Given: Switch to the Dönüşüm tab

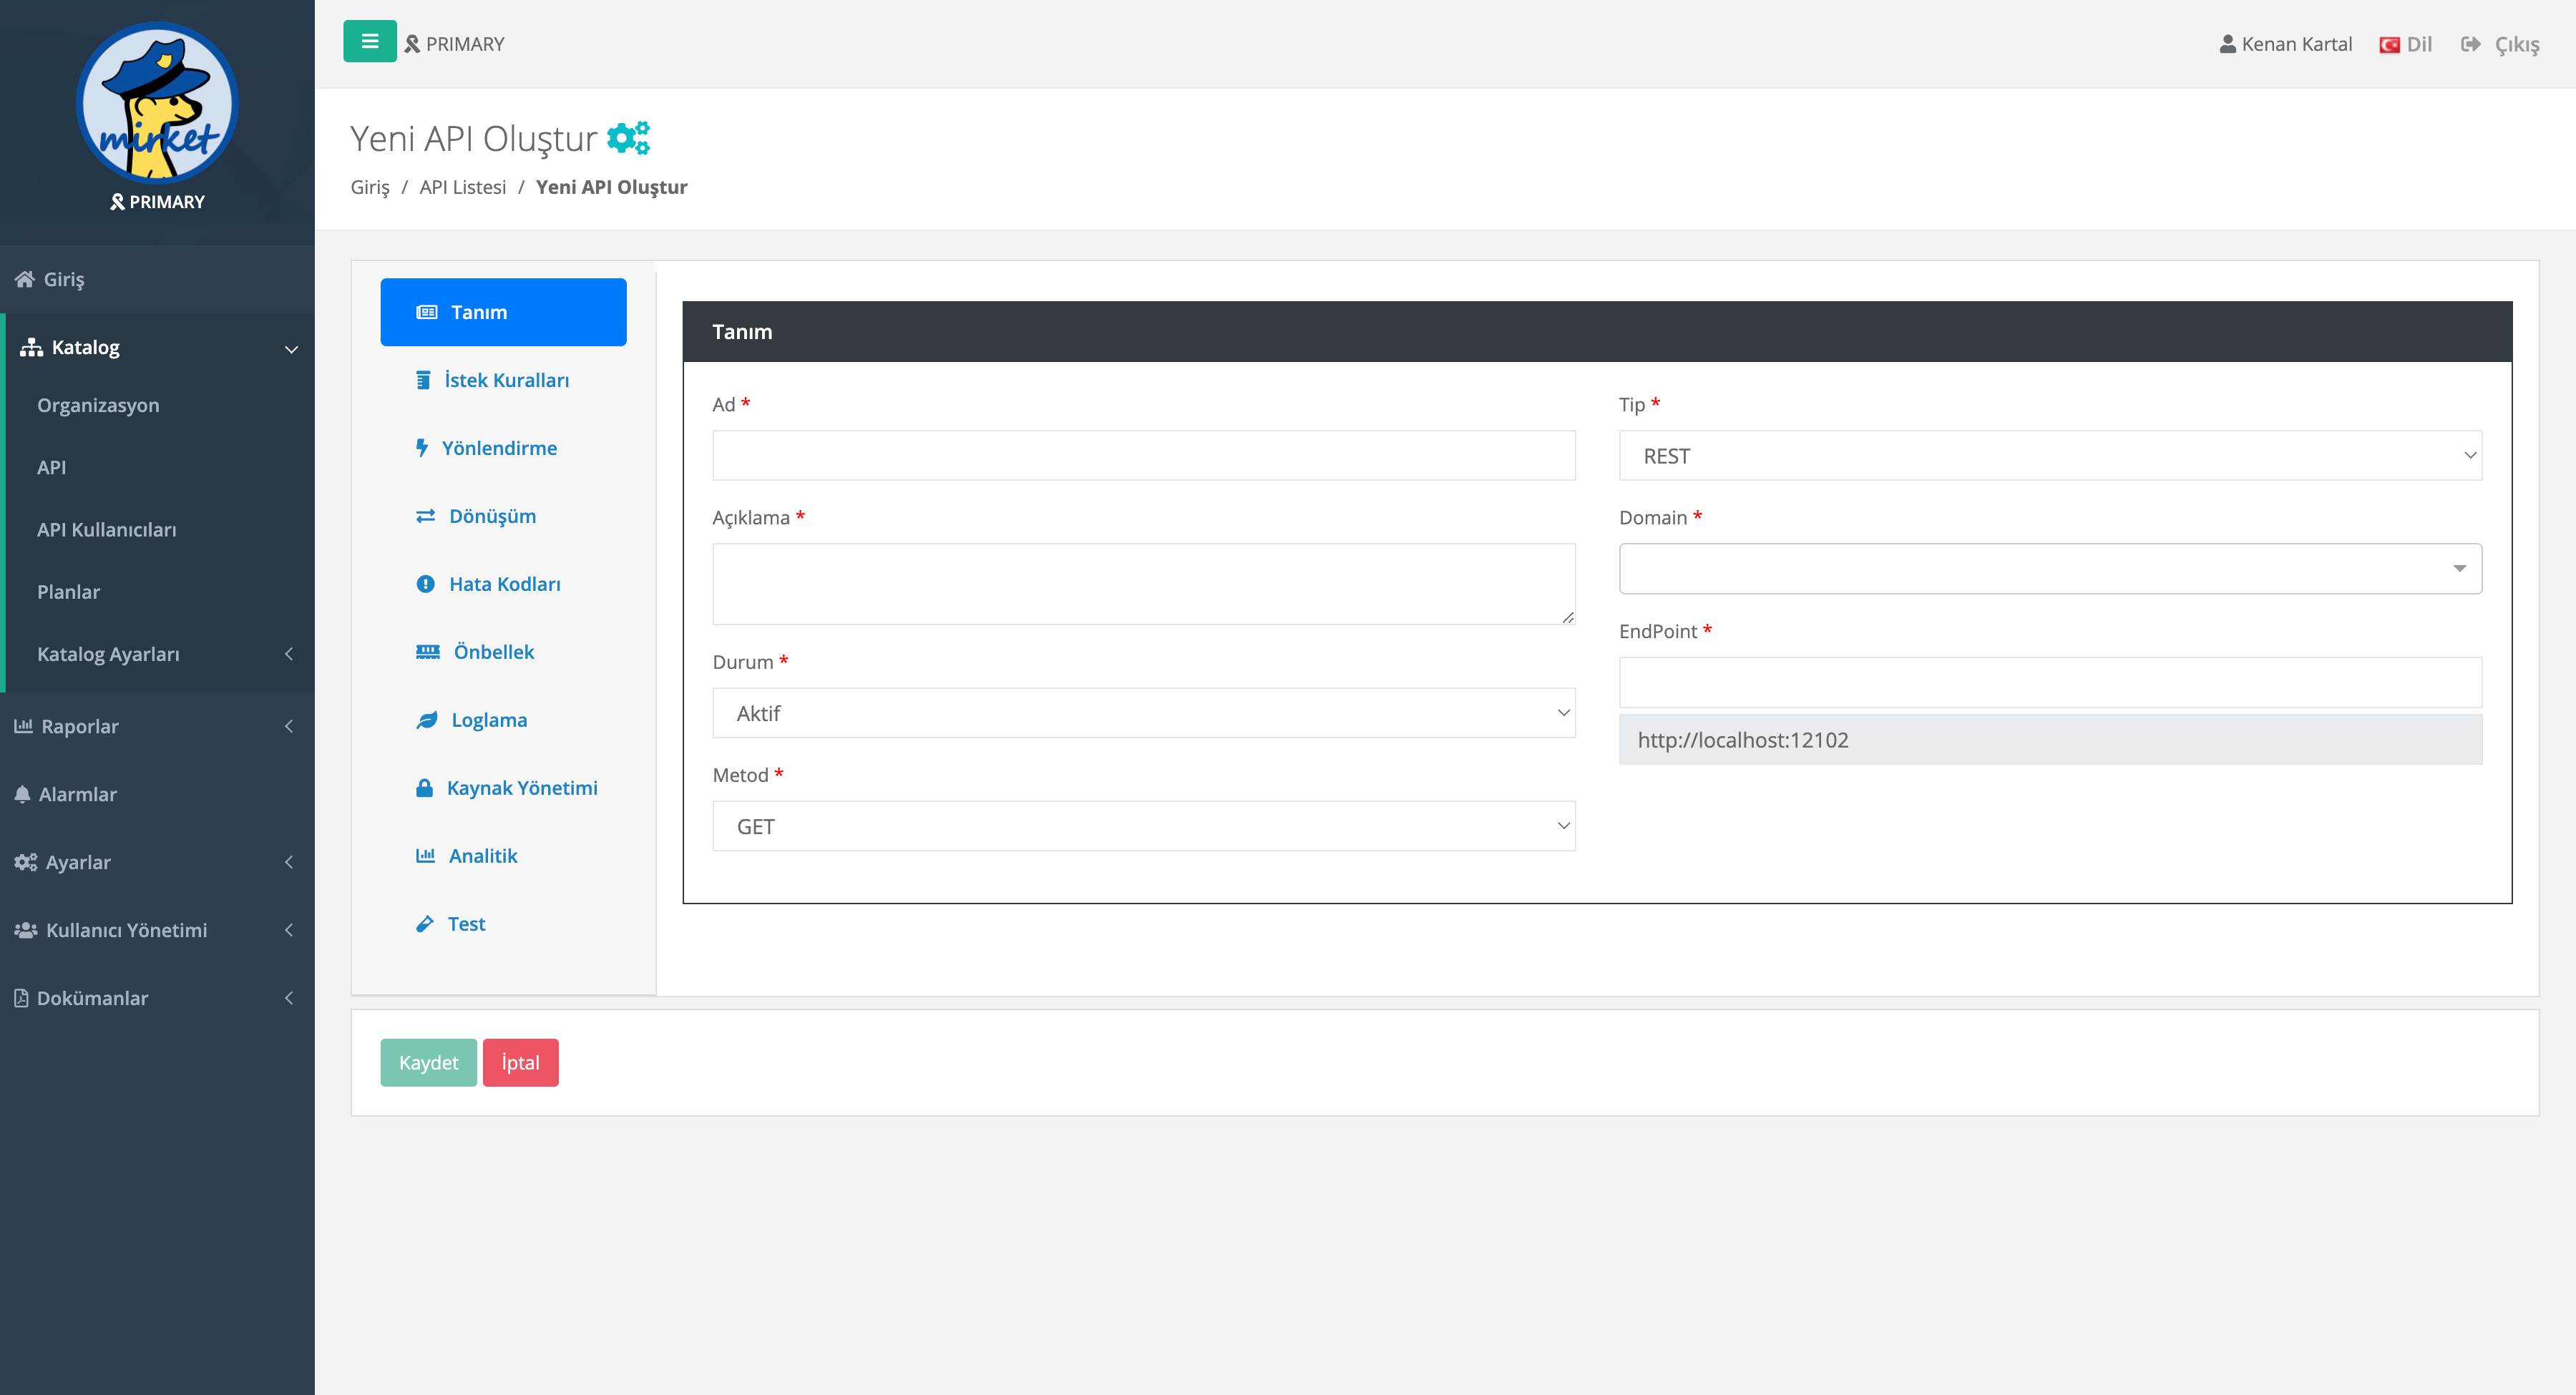Looking at the screenshot, I should coord(503,516).
